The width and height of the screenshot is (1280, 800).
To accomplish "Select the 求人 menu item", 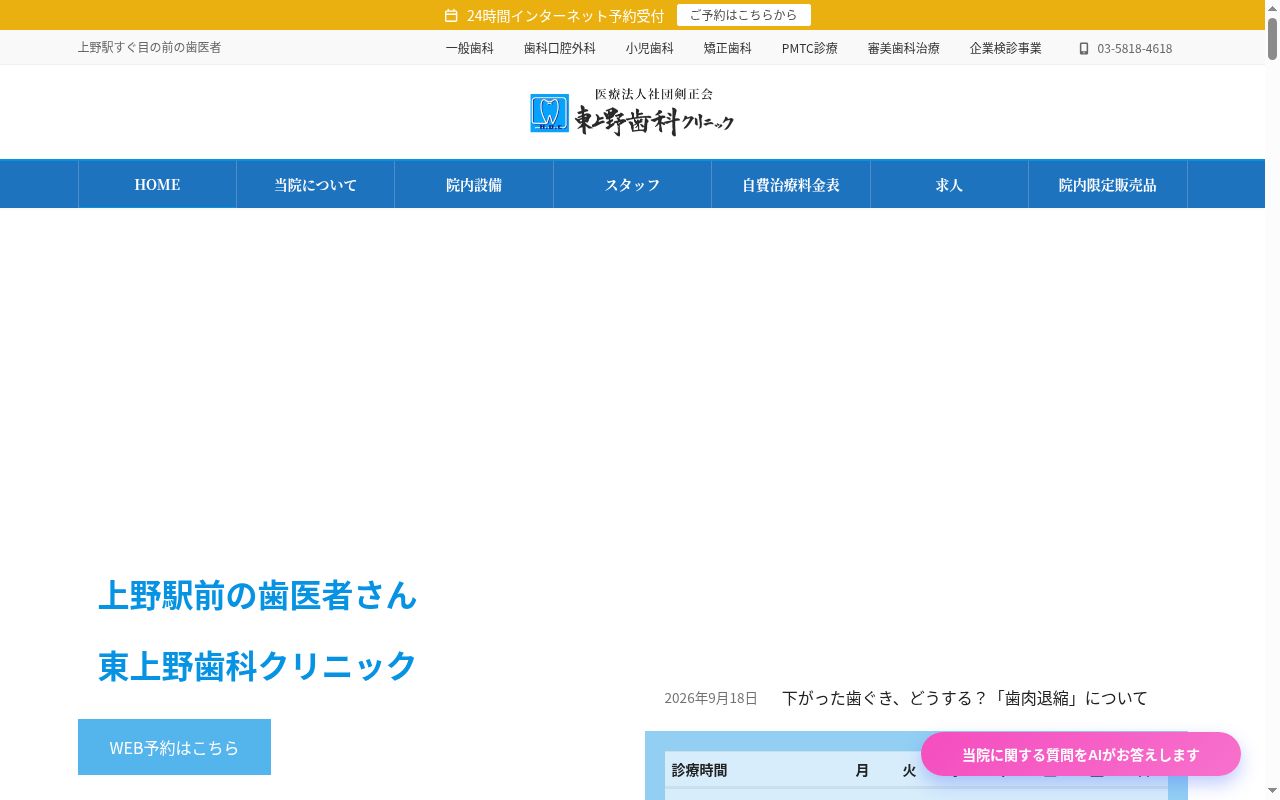I will point(950,185).
